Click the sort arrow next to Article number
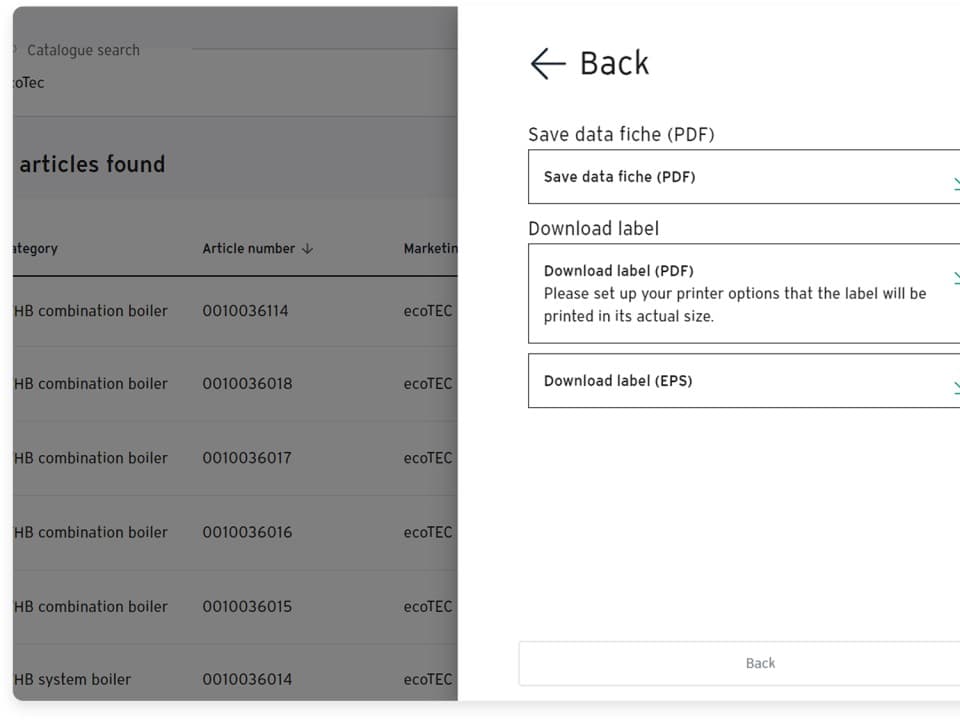 307,249
